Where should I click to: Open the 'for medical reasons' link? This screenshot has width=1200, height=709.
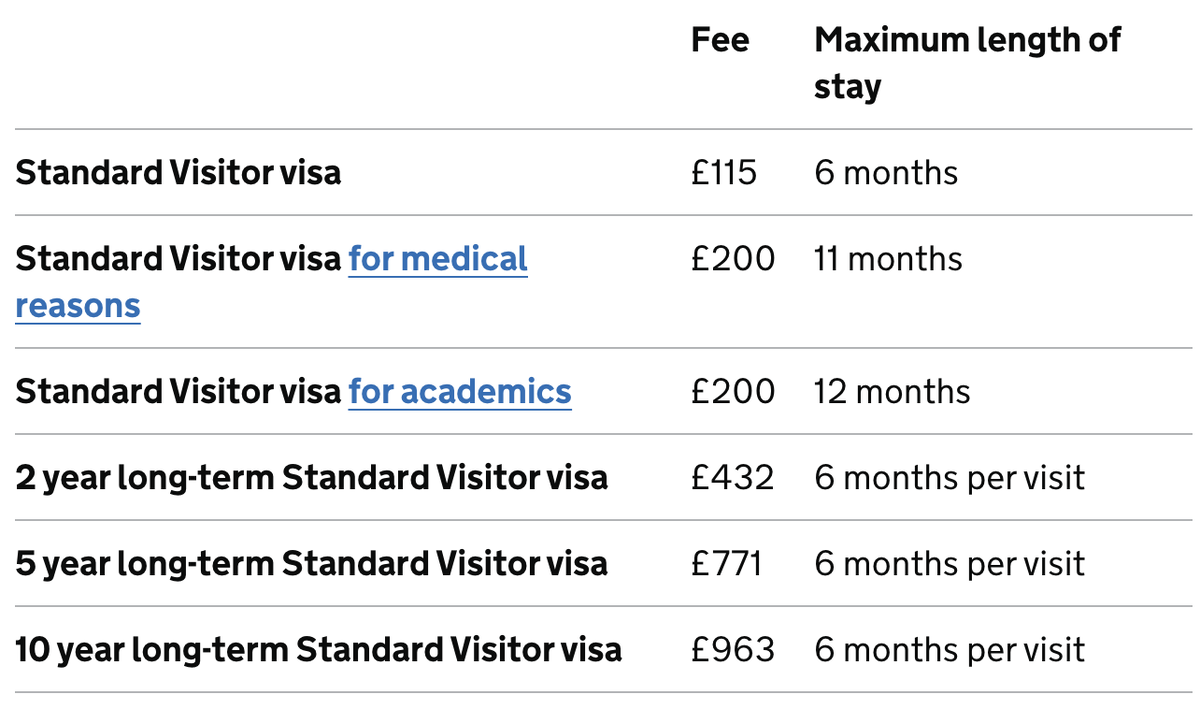437,260
